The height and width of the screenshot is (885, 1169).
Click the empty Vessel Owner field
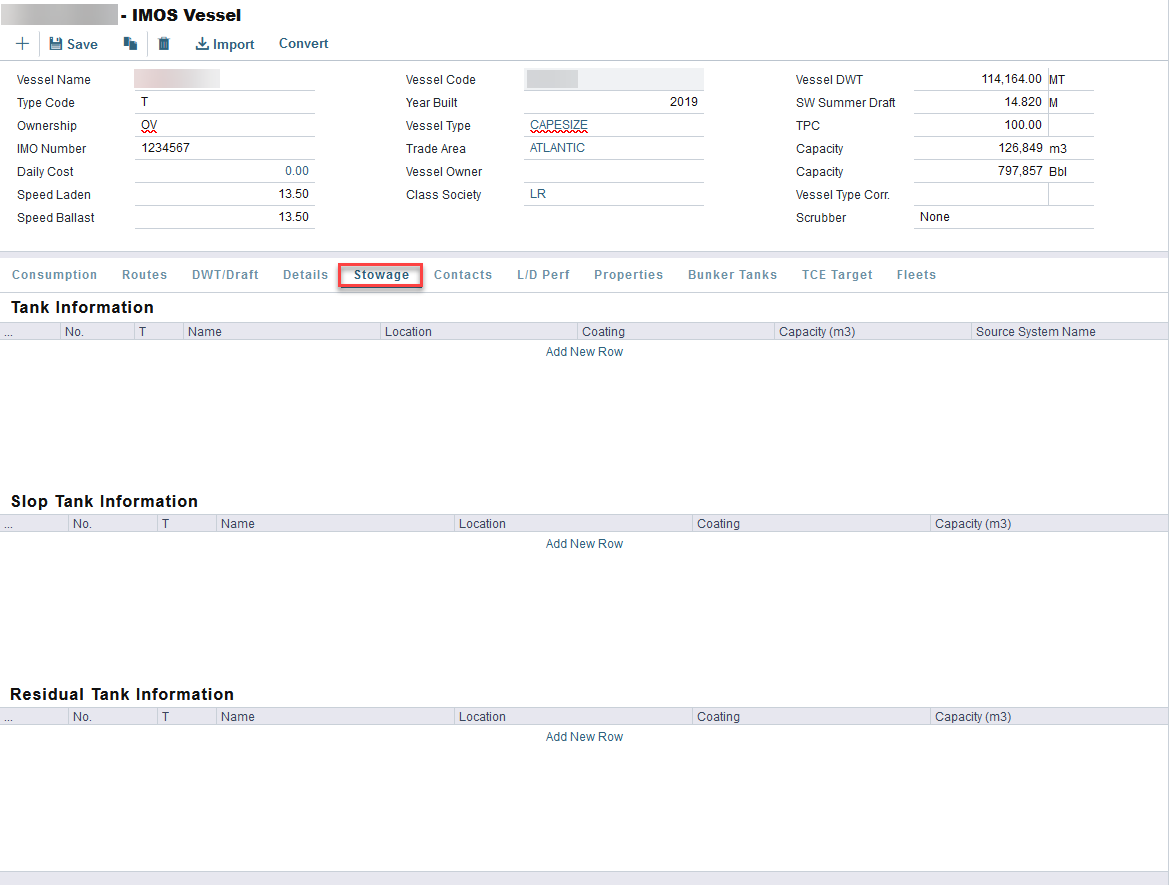pos(613,171)
